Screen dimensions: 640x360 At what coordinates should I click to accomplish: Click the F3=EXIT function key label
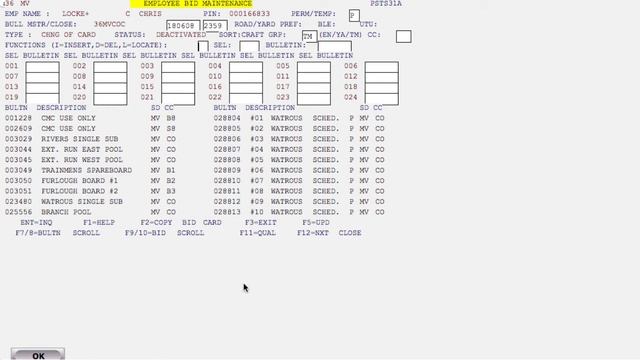click(260, 222)
